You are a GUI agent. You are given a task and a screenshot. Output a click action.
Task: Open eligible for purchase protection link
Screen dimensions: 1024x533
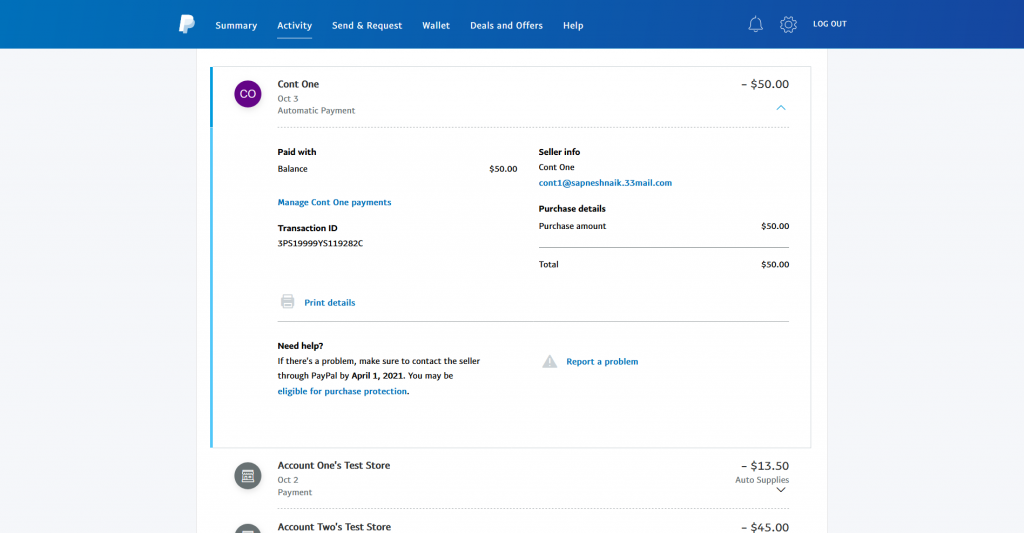coord(342,391)
